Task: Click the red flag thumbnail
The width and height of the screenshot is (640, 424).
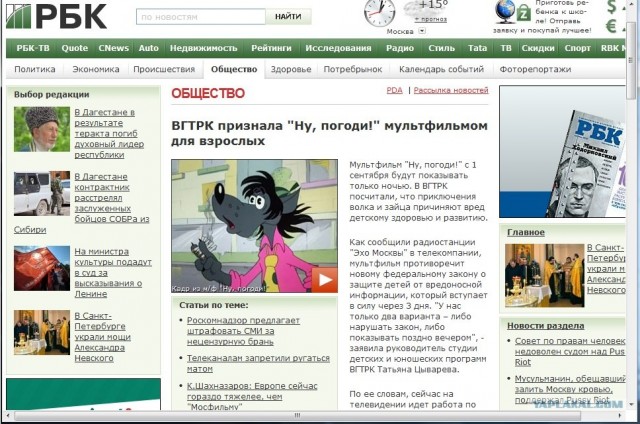Action: pyautogui.click(x=42, y=268)
